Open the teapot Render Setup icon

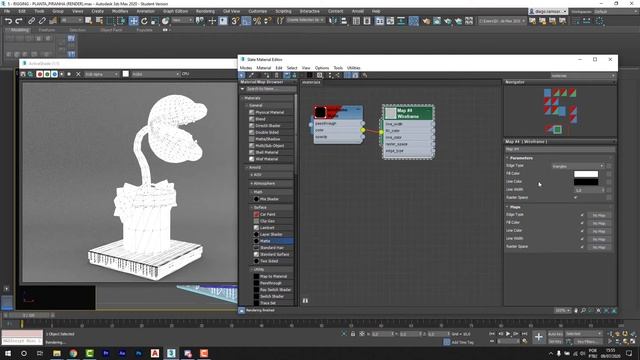[426, 21]
